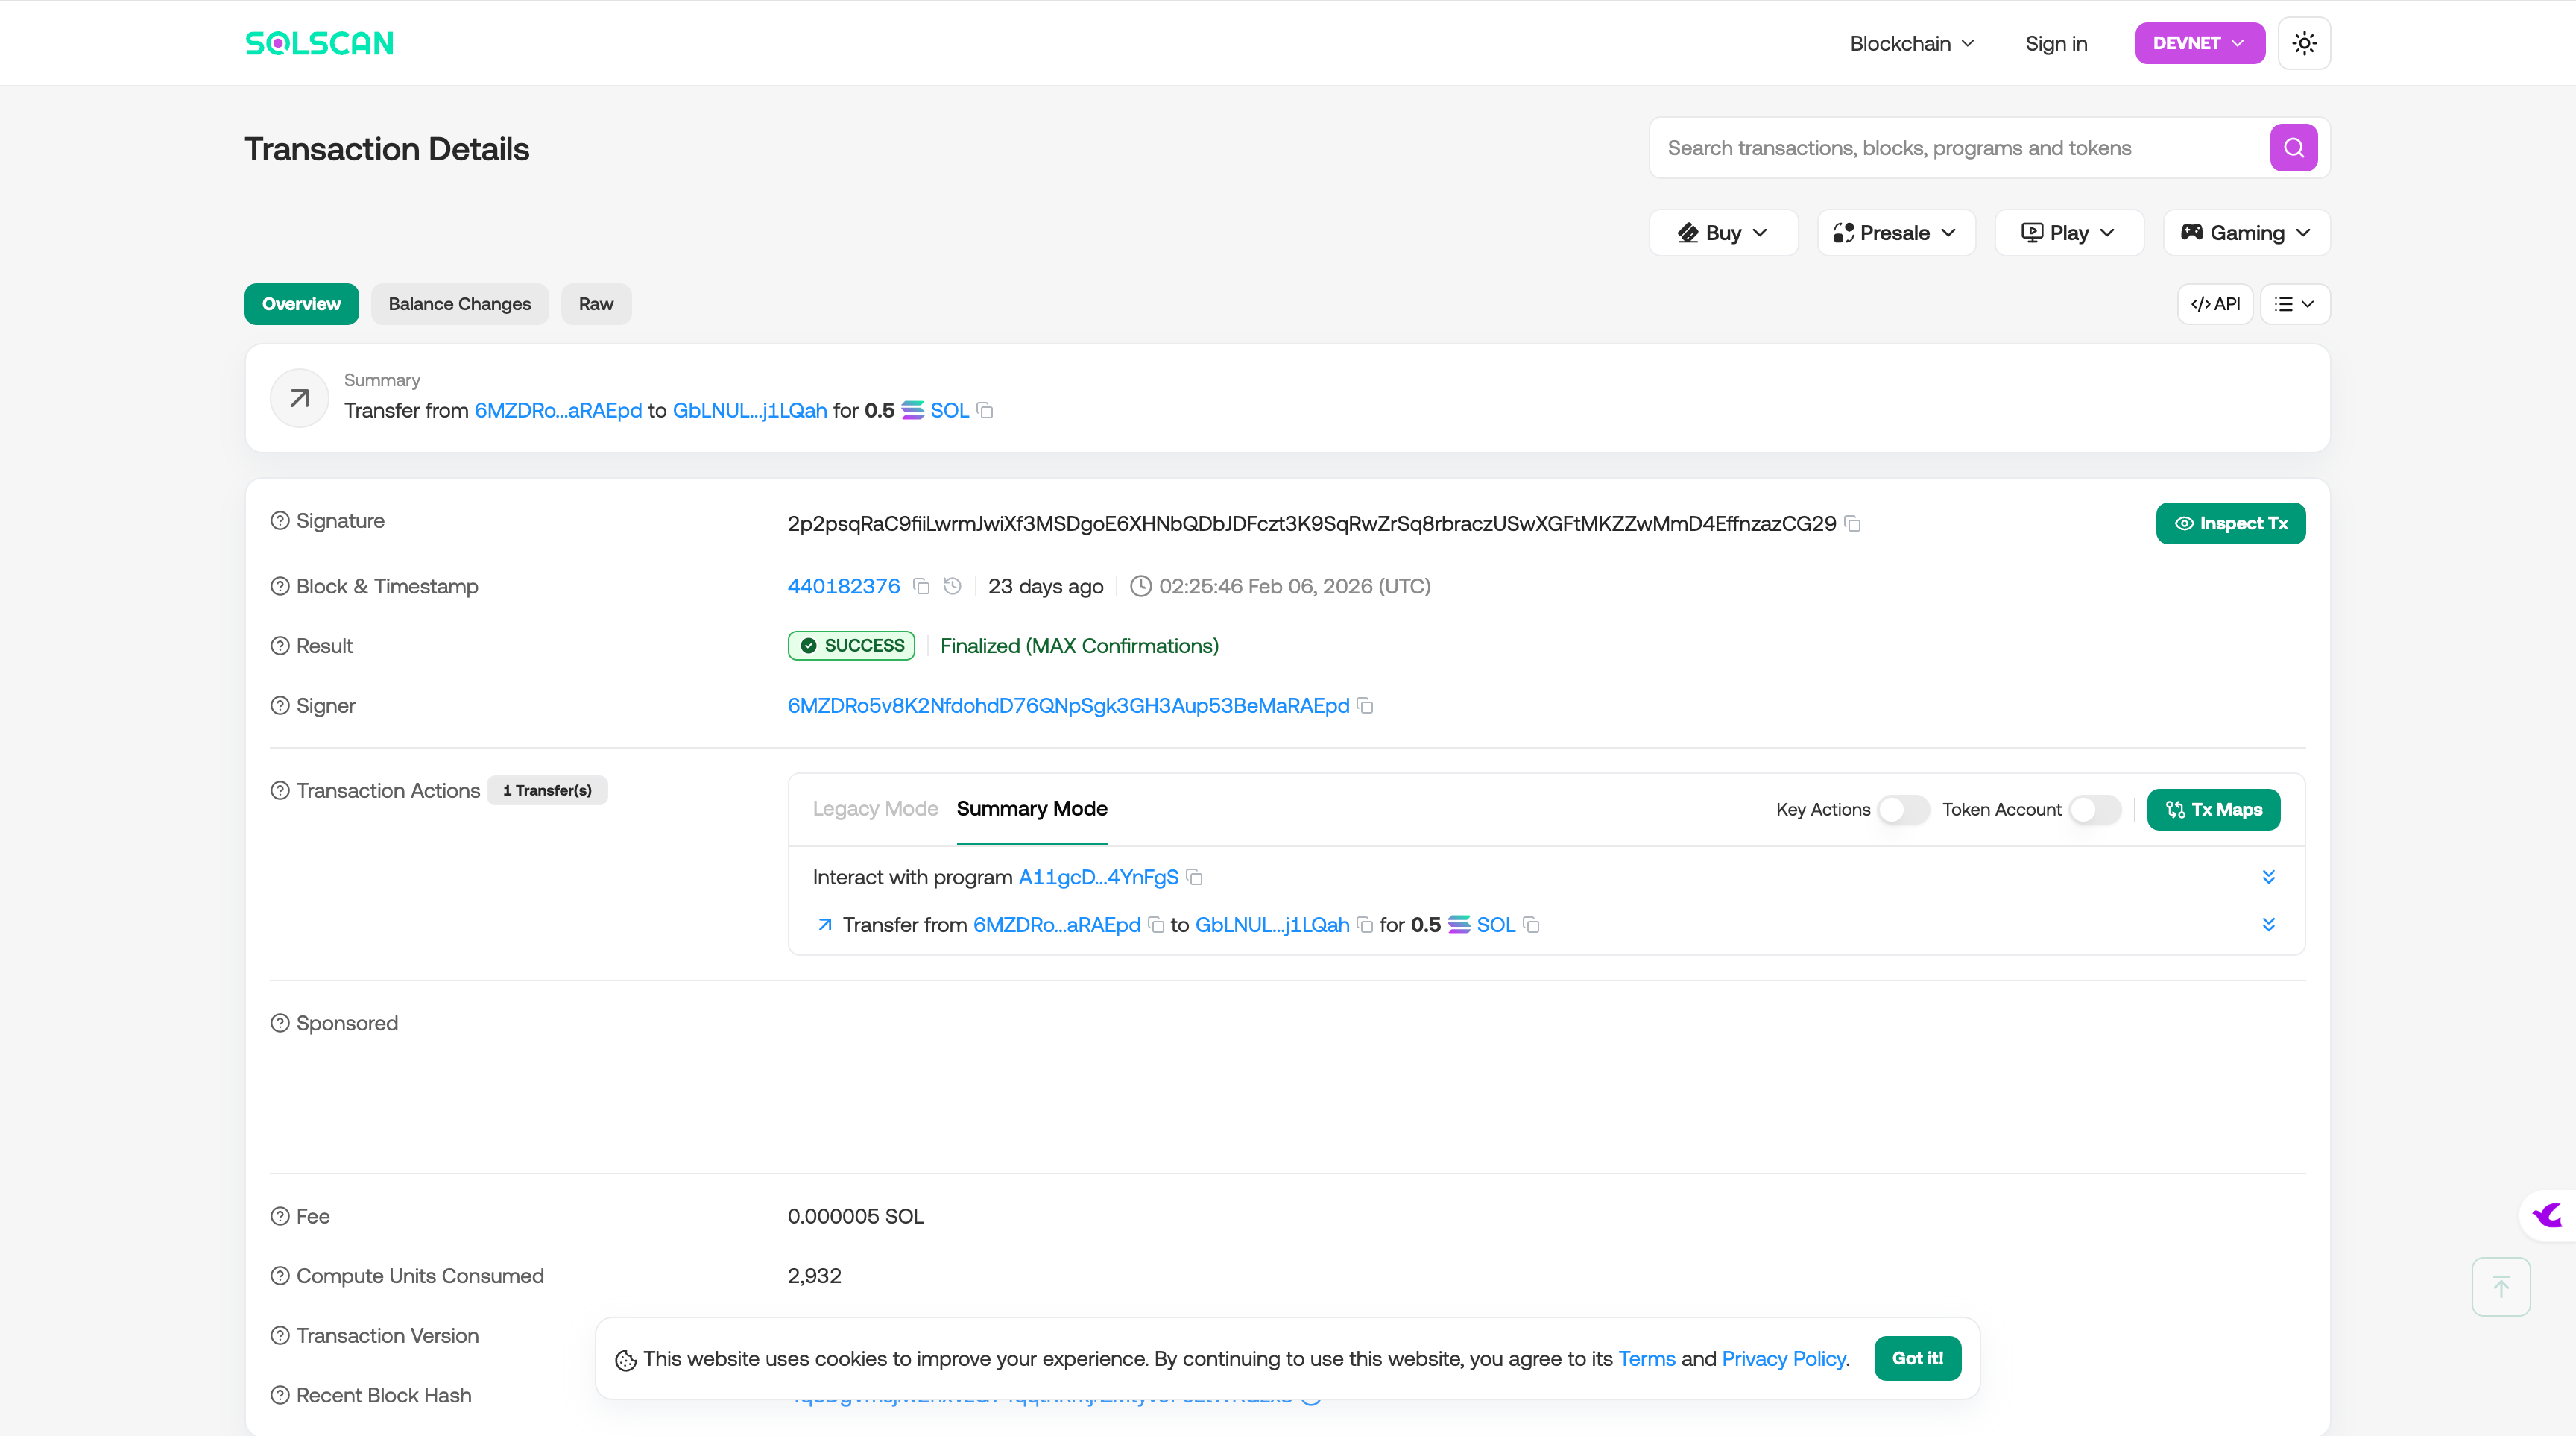Viewport: 2576px width, 1436px height.
Task: Select Legacy Mode tab
Action: coord(875,809)
